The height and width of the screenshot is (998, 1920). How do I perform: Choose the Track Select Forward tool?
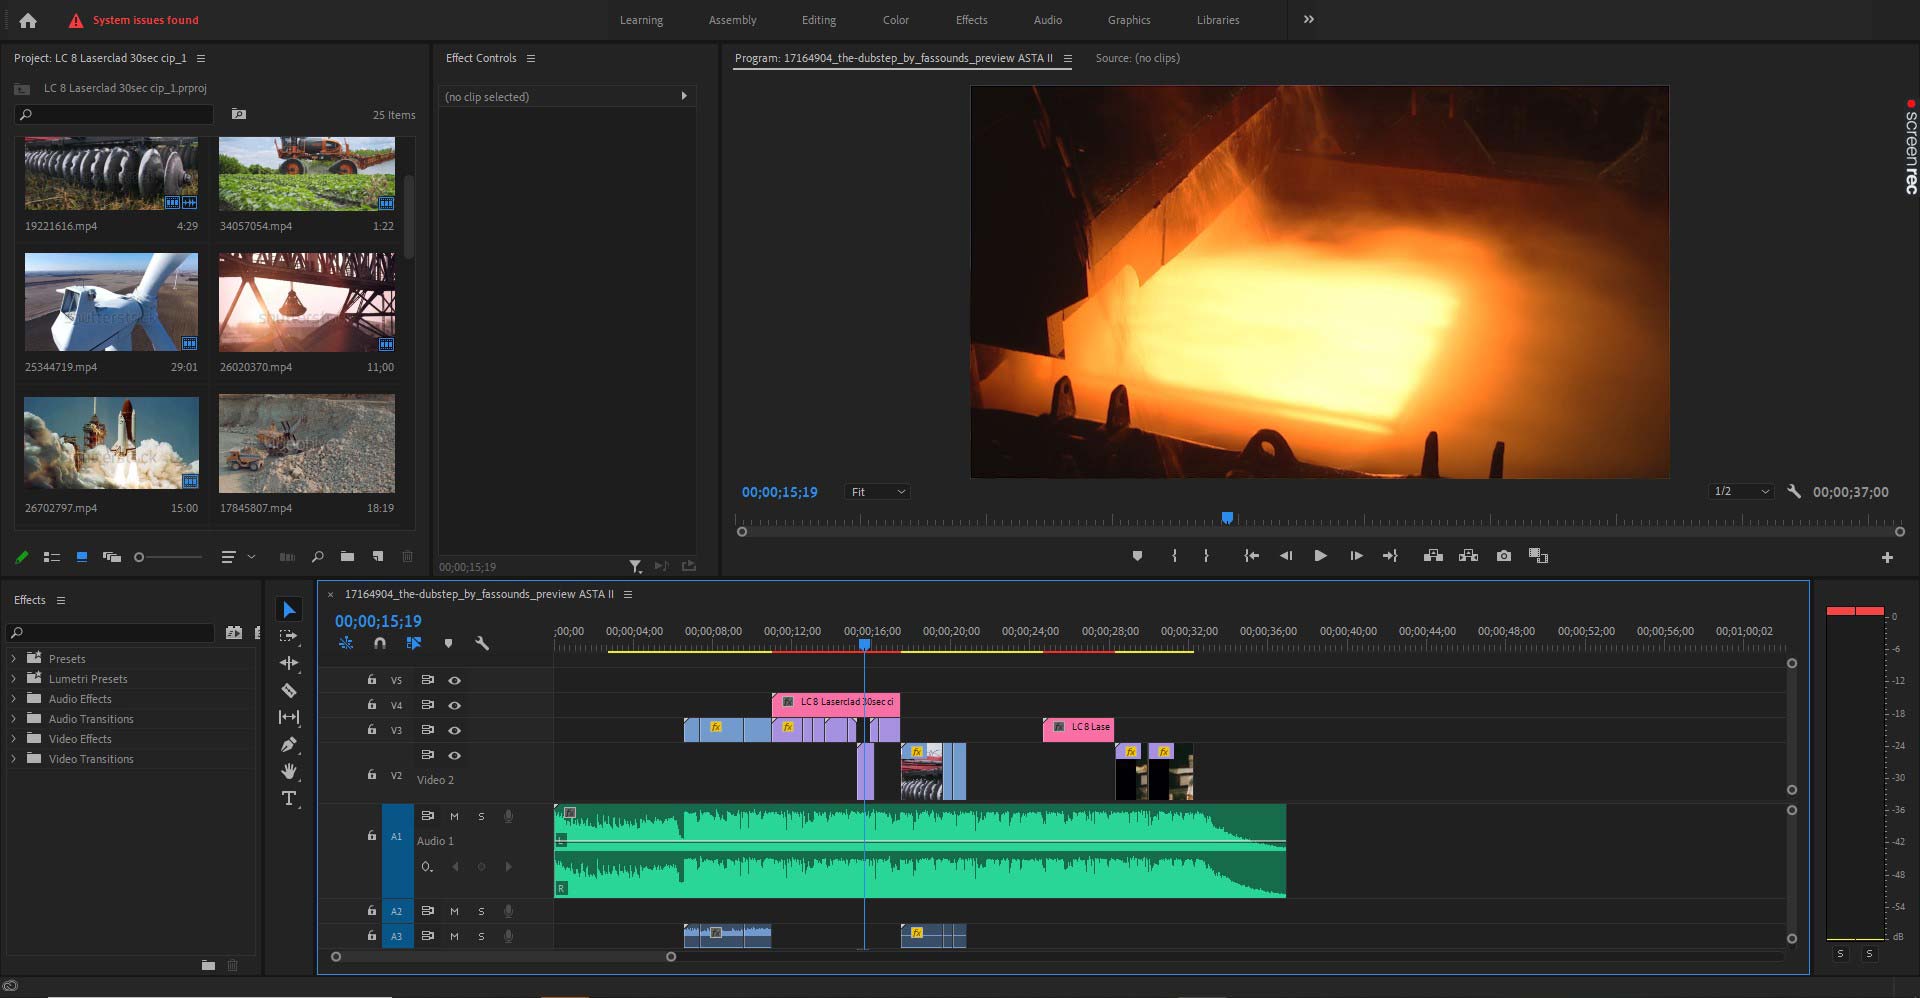(x=289, y=636)
